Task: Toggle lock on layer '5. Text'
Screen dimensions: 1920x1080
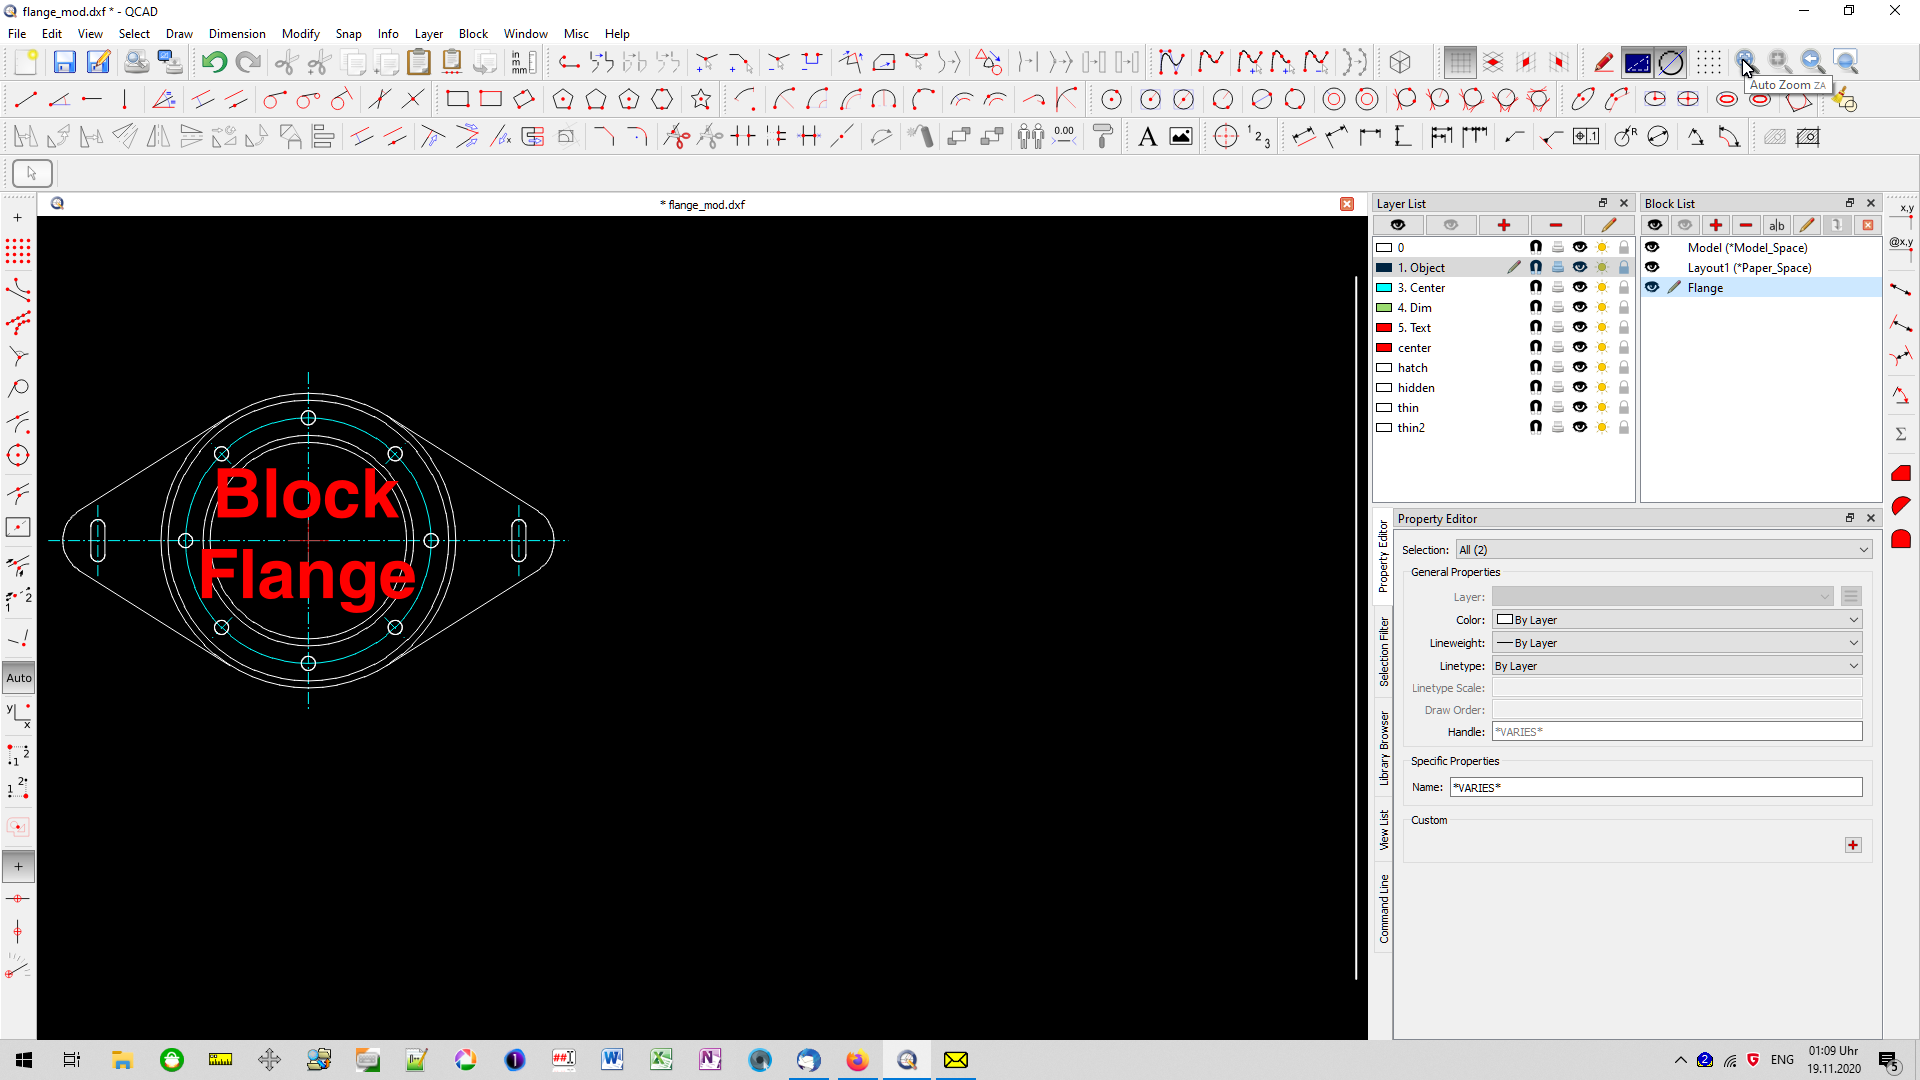Action: click(1624, 327)
